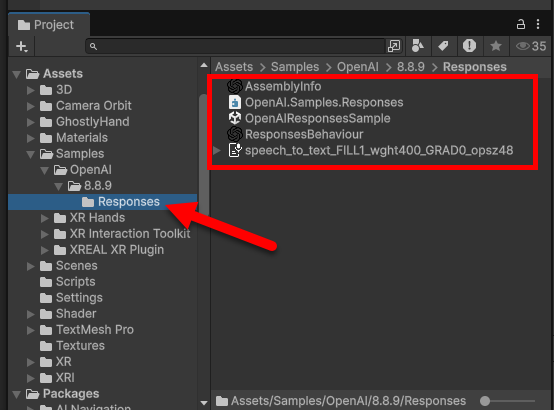Expand the Materials folder
Image resolution: width=554 pixels, height=410 pixels.
[31, 138]
